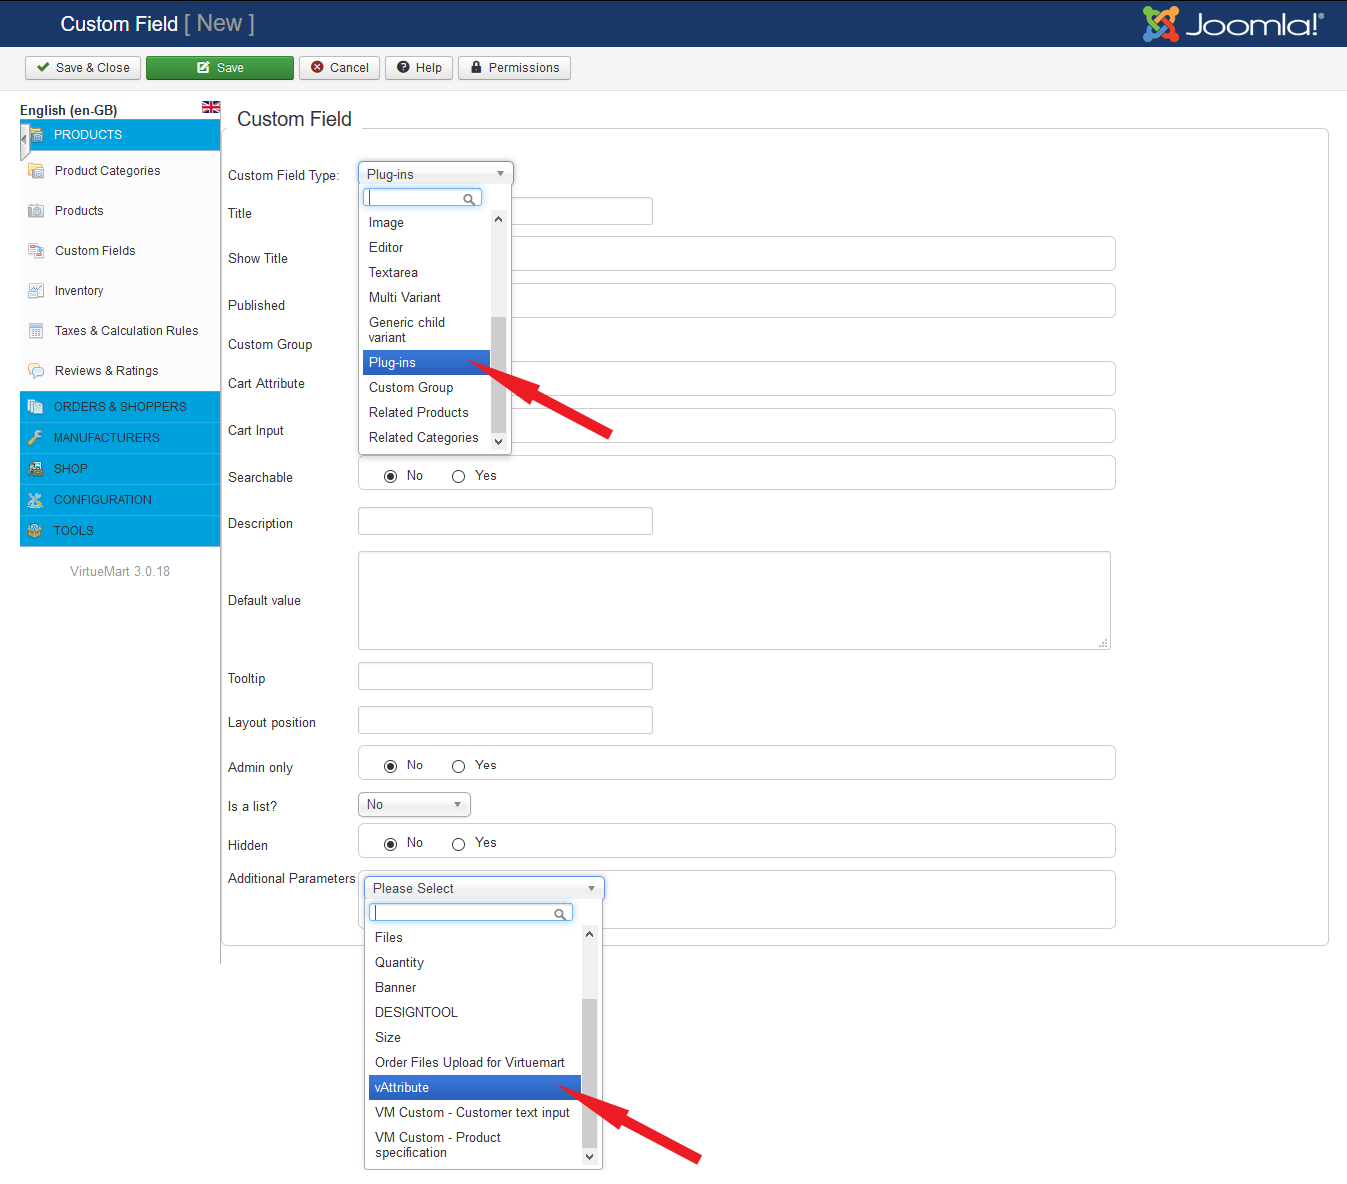Collapse the Custom Field Type dropdown
The height and width of the screenshot is (1184, 1347).
tap(435, 174)
